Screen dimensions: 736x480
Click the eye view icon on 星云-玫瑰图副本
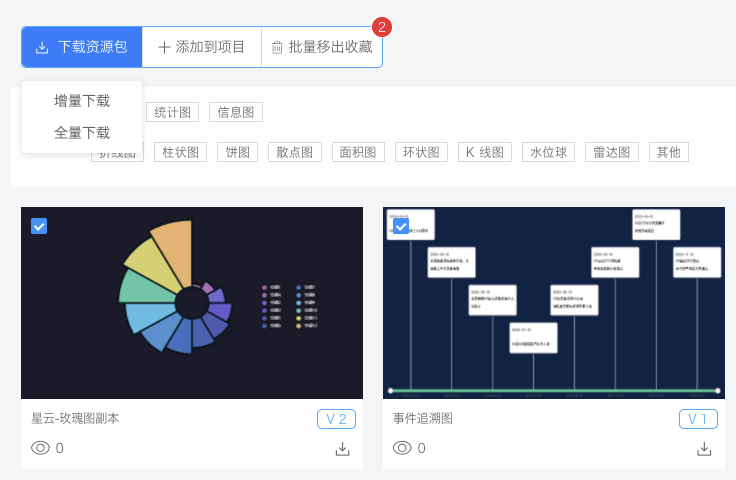tap(40, 448)
